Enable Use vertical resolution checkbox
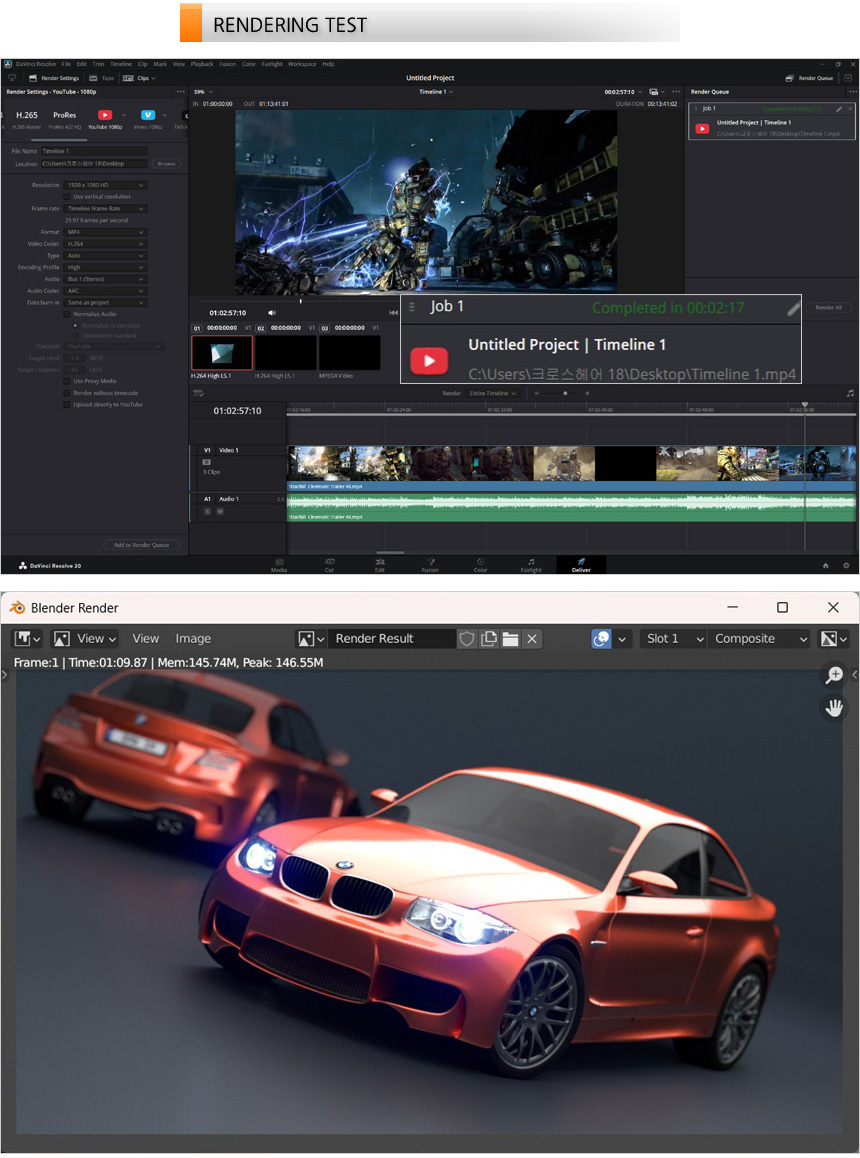The width and height of the screenshot is (860, 1158). click(68, 197)
